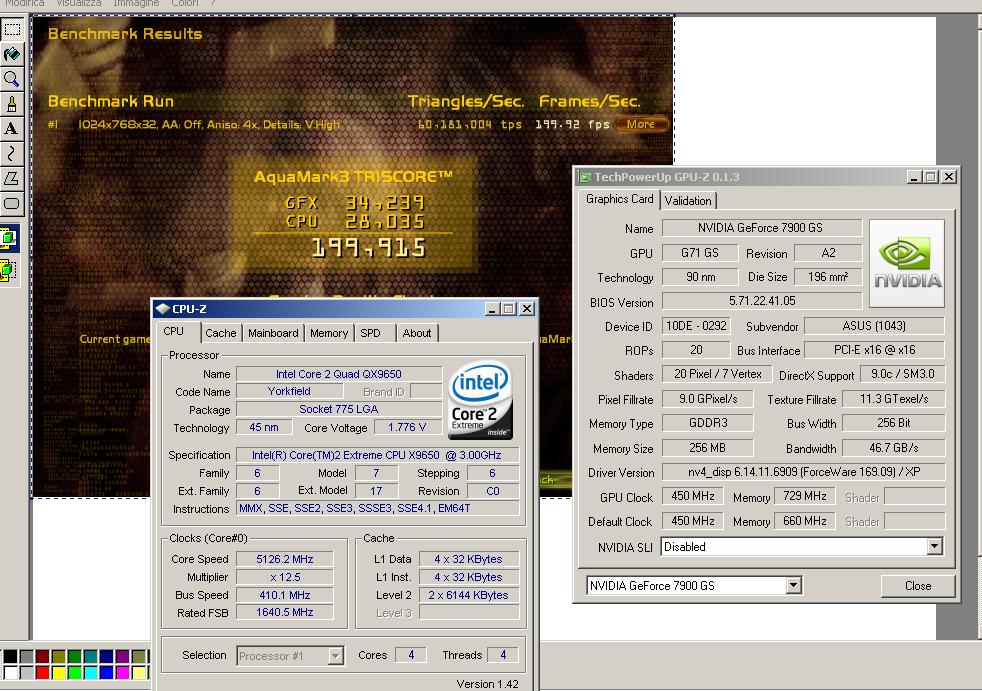This screenshot has height=691, width=982.
Task: Click the Core Speed value 5126.2 MHz
Action: (284, 559)
